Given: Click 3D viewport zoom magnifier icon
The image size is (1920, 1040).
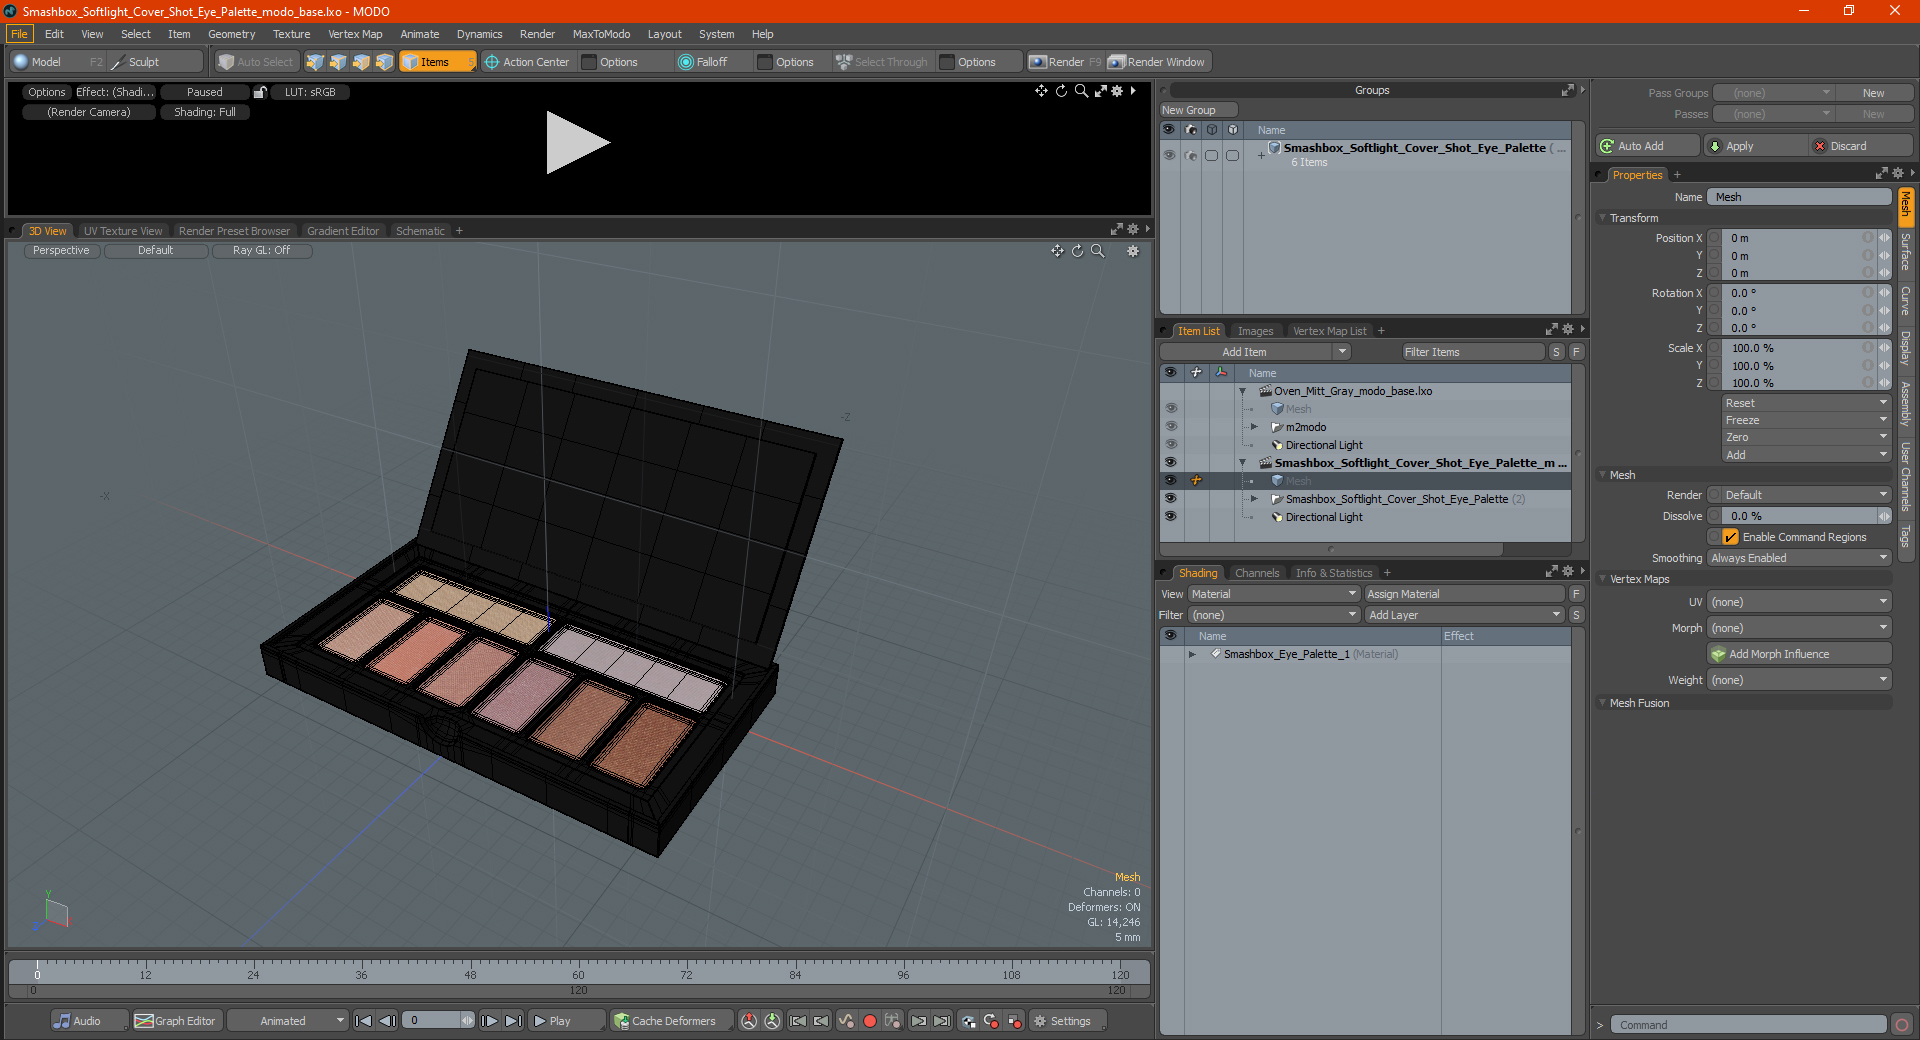Looking at the screenshot, I should [x=1097, y=251].
